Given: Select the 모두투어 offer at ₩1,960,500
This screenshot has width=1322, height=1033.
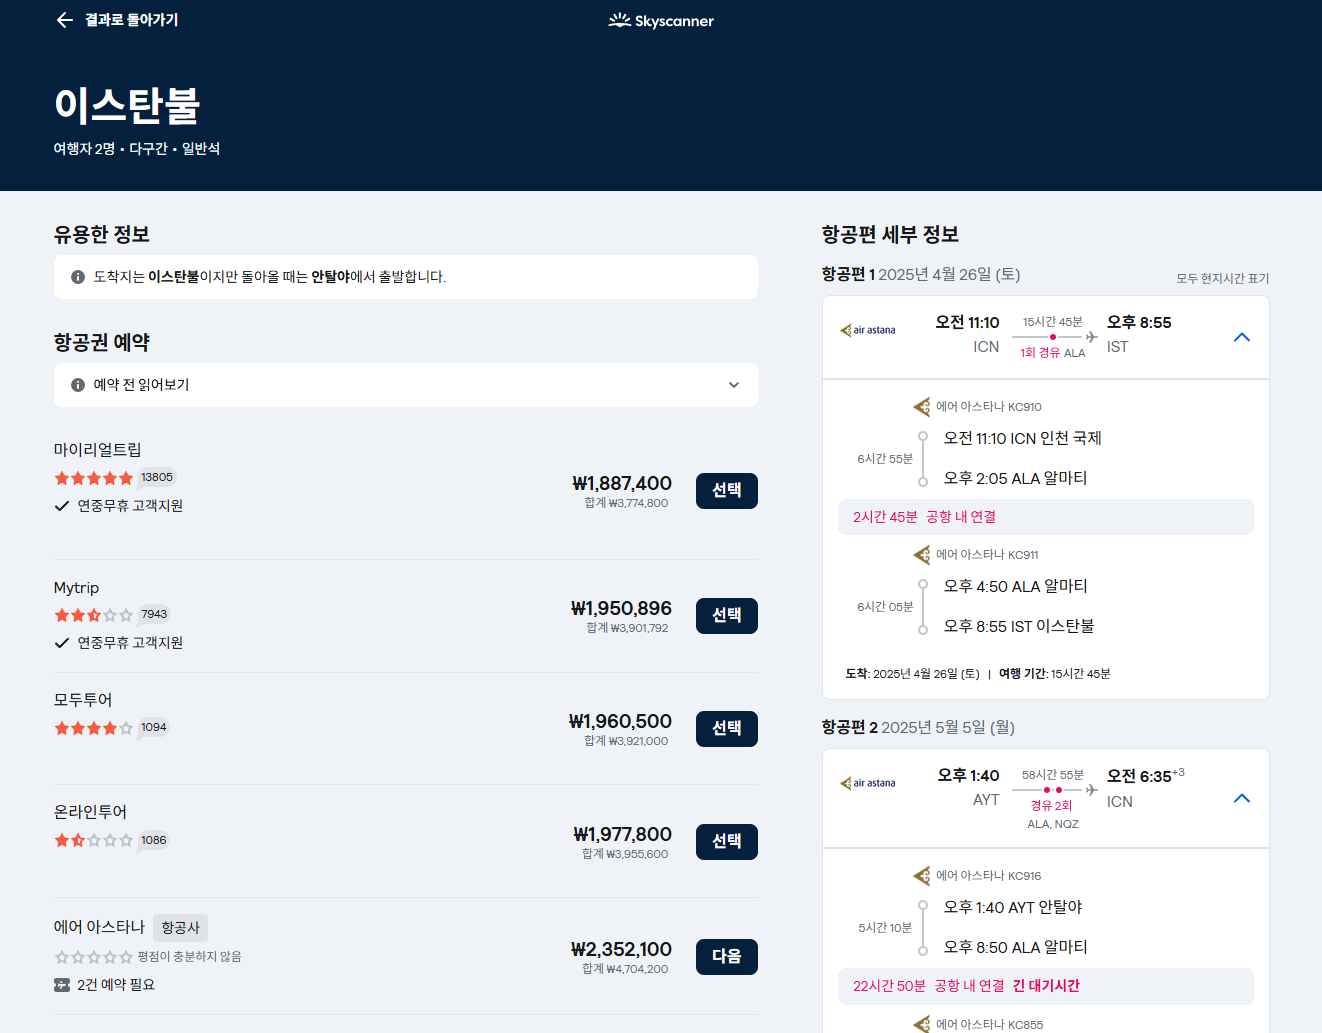Looking at the screenshot, I should coord(727,729).
